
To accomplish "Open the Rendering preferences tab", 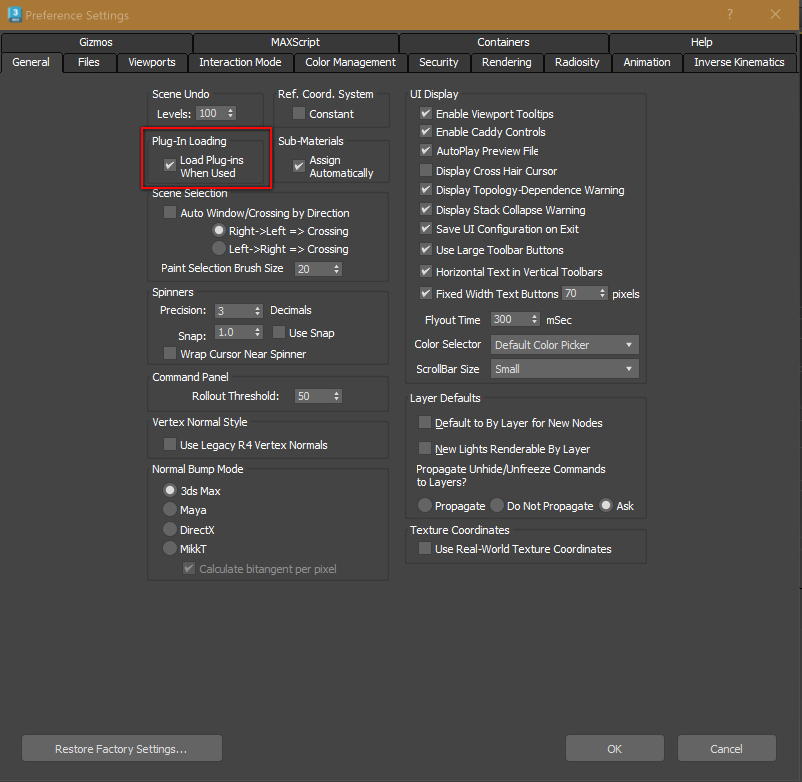I will point(506,62).
